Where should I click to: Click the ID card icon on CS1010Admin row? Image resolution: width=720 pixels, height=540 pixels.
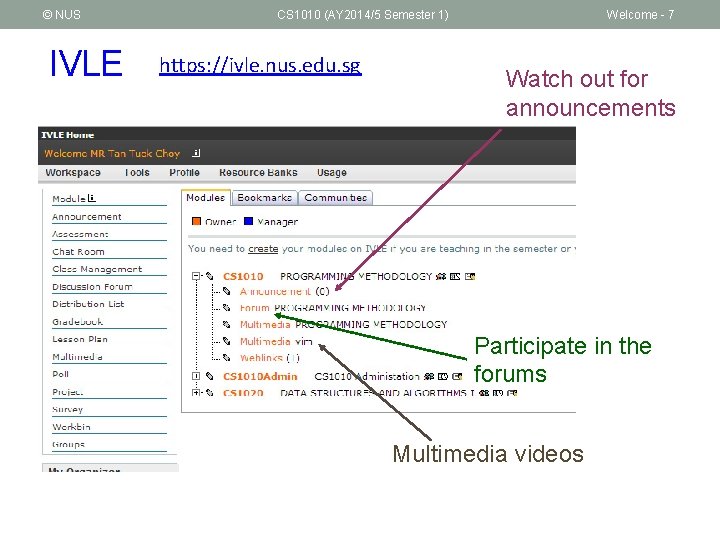443,377
